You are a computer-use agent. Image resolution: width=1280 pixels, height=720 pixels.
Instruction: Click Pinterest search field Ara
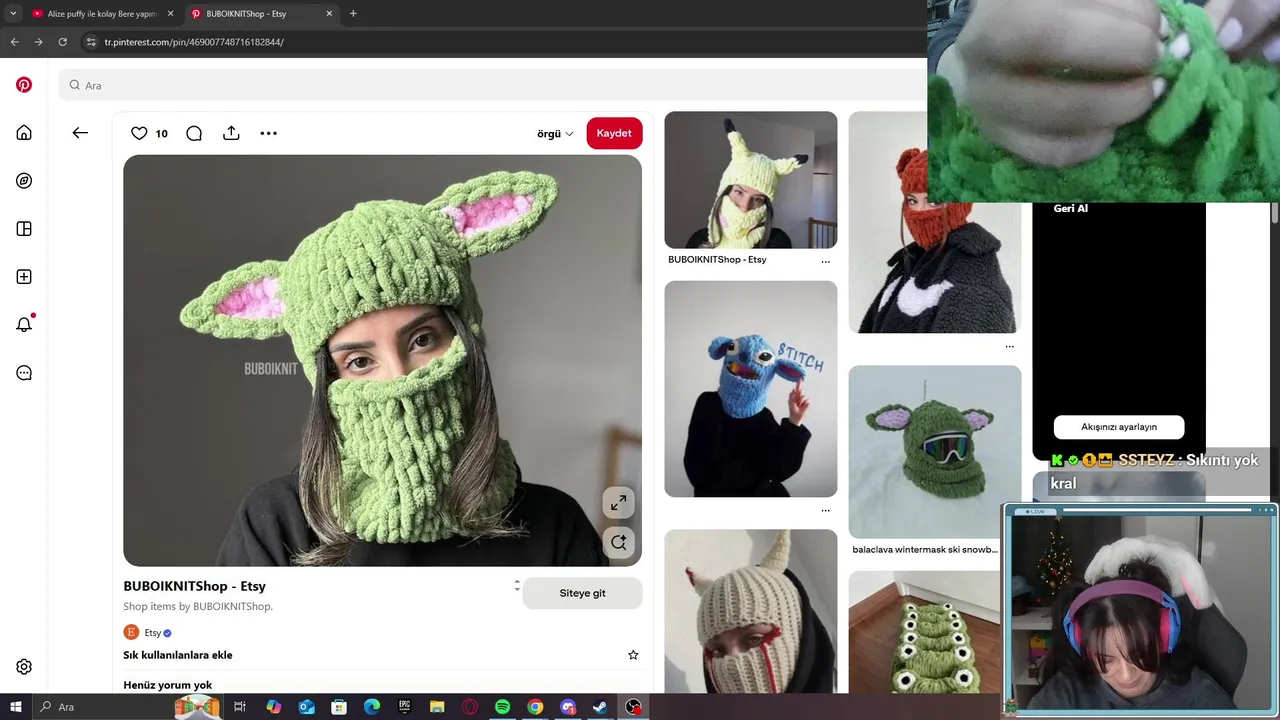click(x=490, y=85)
